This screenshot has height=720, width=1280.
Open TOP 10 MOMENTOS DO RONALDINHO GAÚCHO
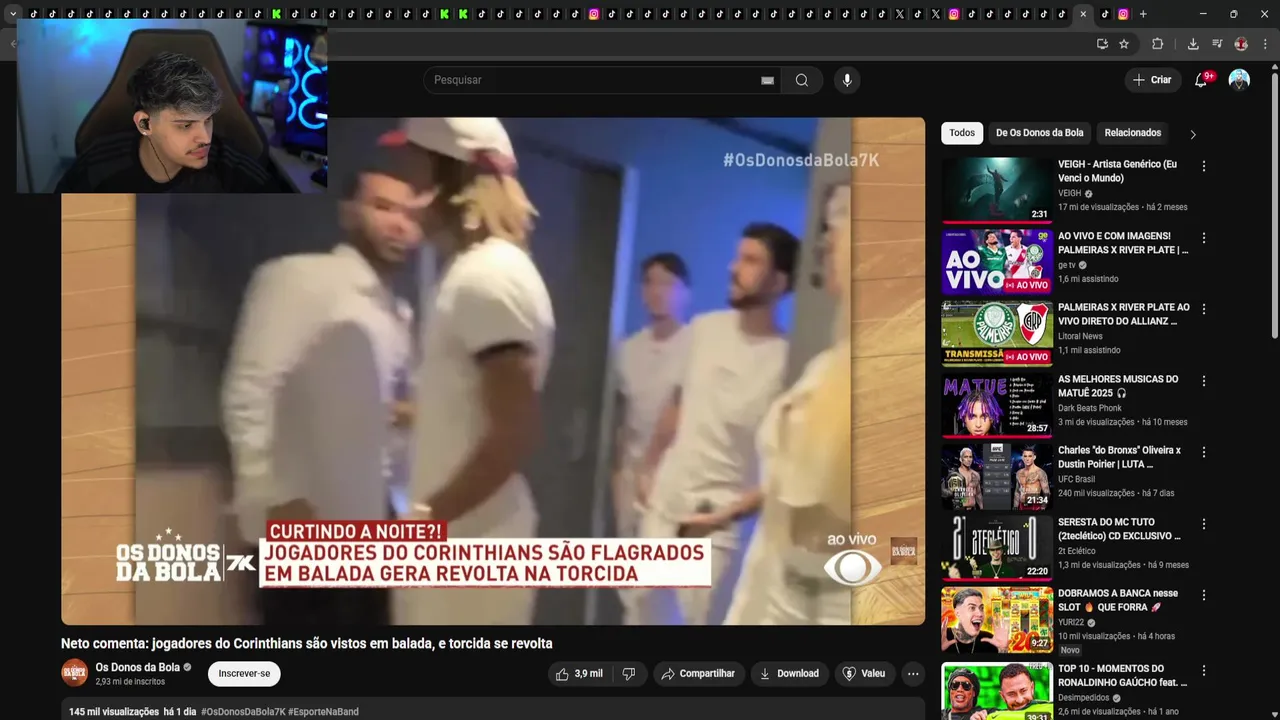pos(1123,675)
